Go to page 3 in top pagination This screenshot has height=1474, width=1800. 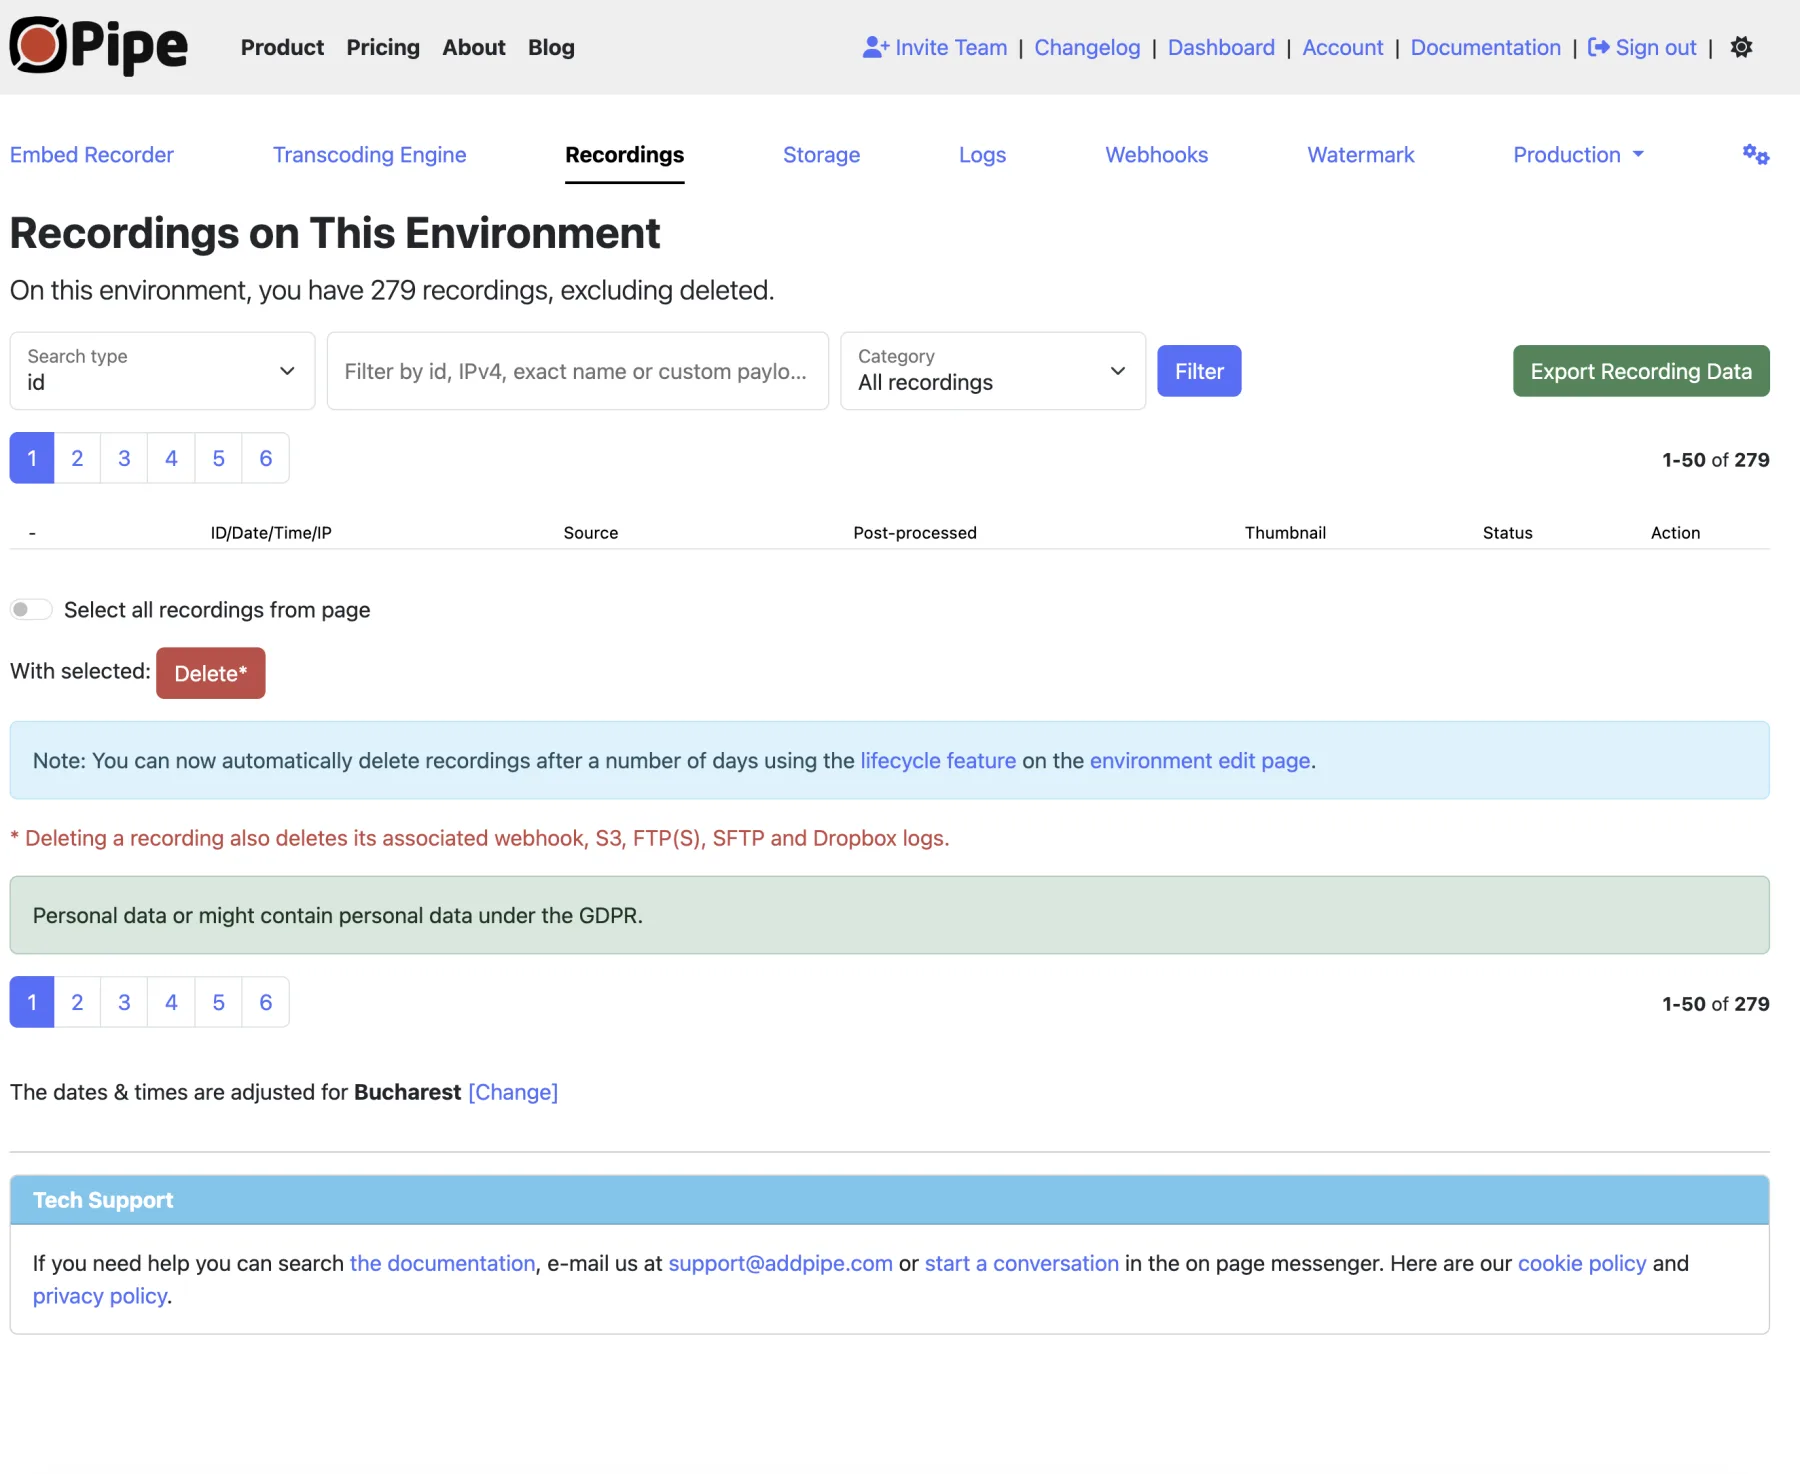(124, 458)
